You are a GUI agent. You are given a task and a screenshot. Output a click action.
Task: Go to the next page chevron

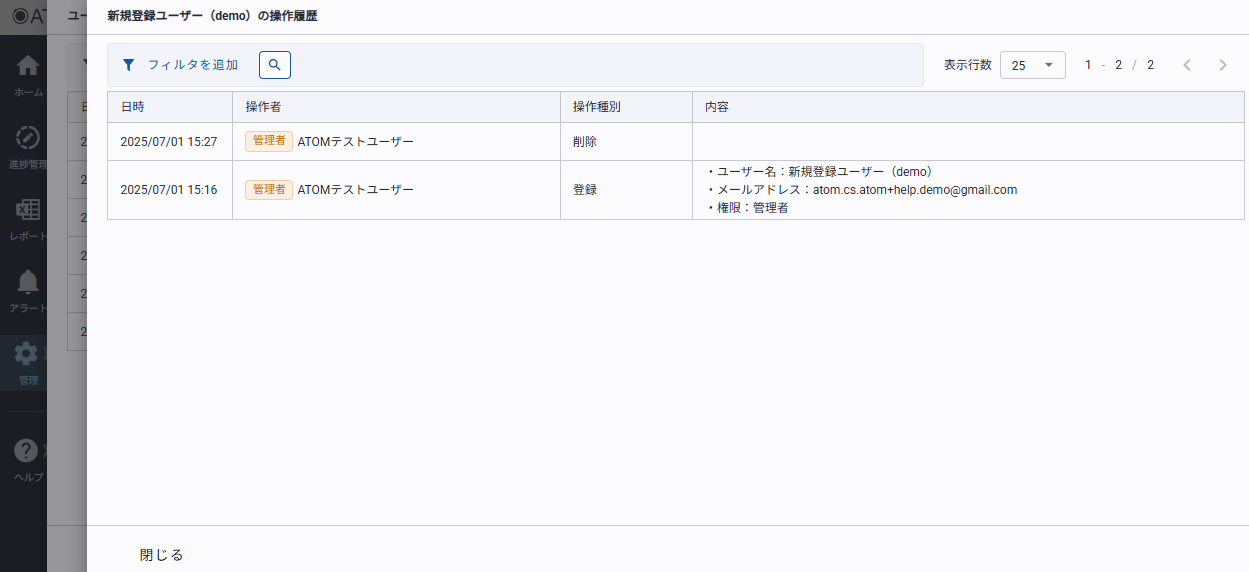pyautogui.click(x=1222, y=65)
